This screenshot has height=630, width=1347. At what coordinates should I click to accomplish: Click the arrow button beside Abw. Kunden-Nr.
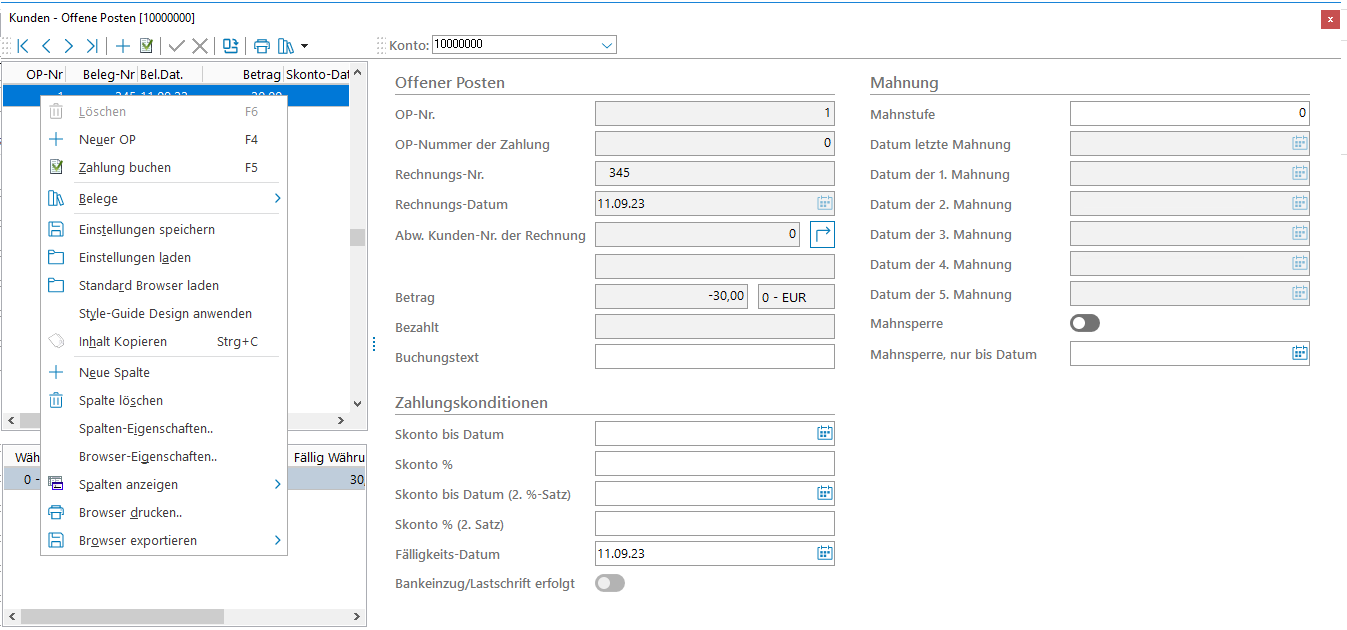(x=821, y=235)
